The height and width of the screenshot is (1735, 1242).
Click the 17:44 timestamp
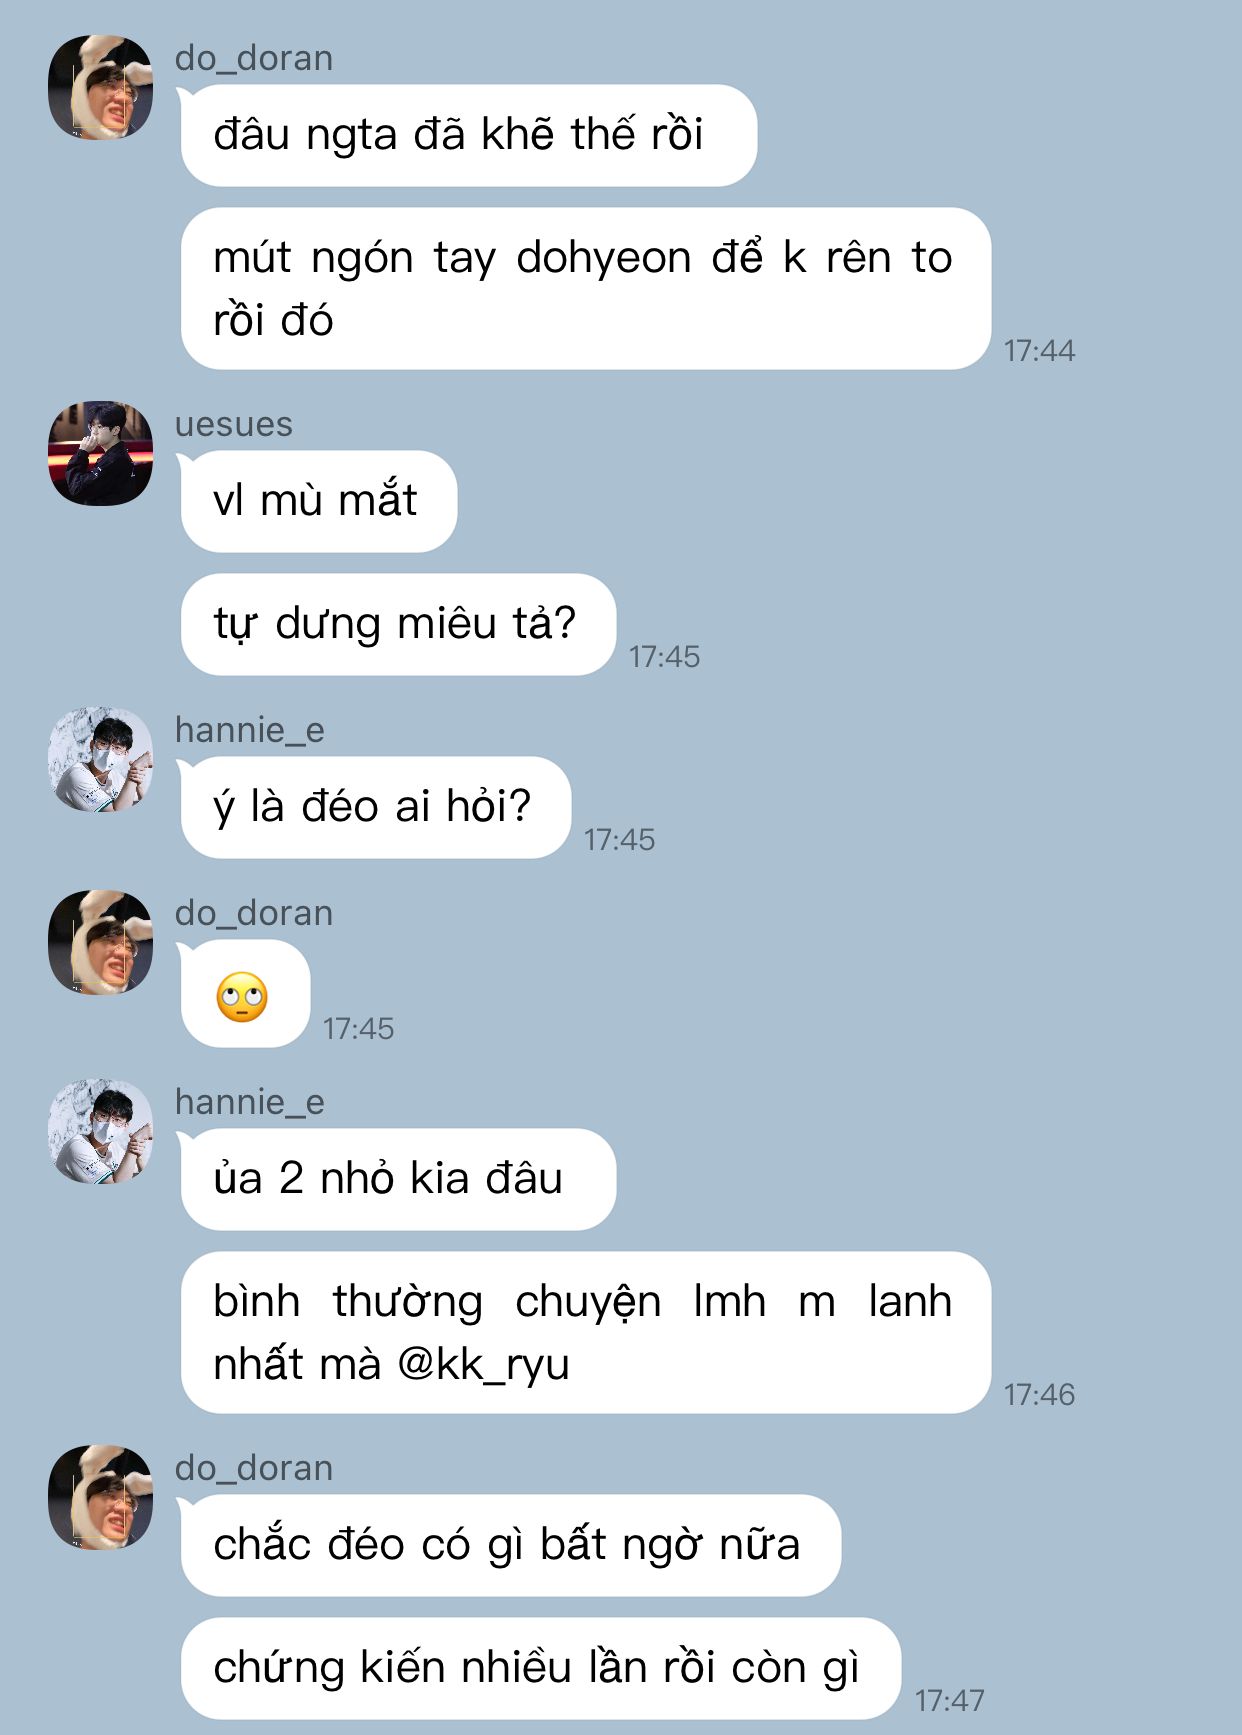[1039, 351]
